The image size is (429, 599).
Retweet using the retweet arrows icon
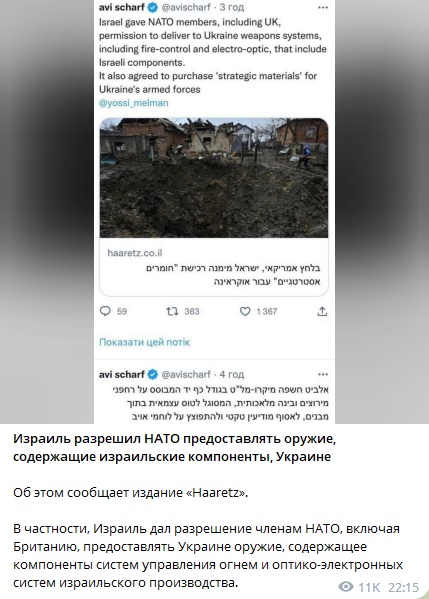(x=172, y=312)
